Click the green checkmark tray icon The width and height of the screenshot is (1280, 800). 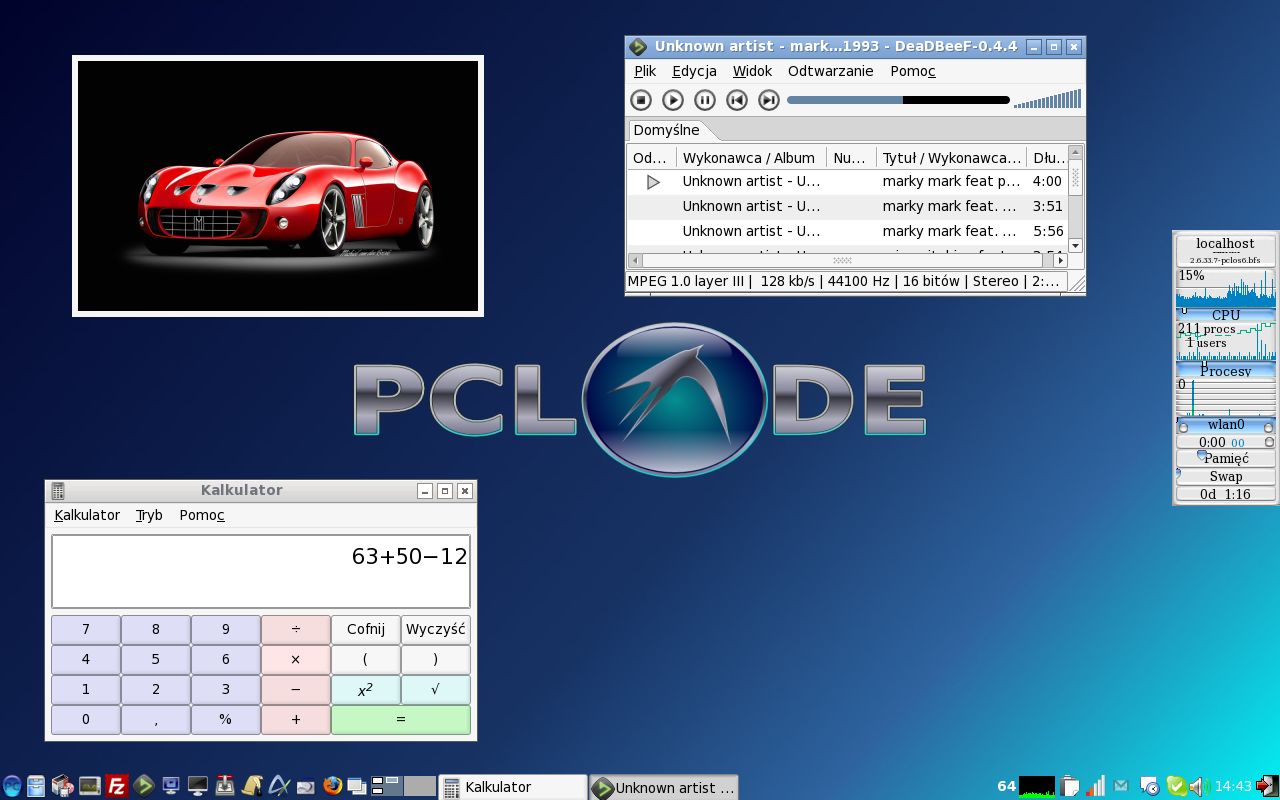pos(1176,786)
